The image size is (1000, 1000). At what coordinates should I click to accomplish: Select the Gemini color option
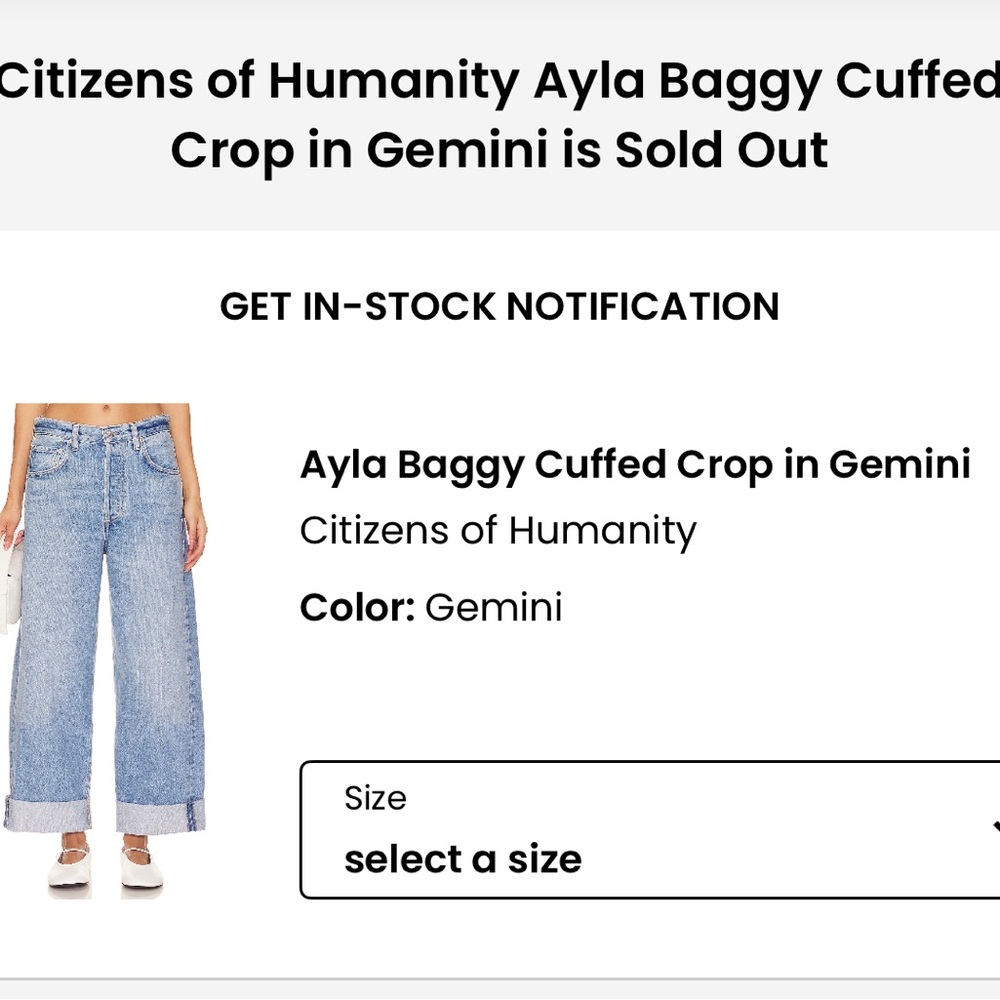pyautogui.click(x=493, y=606)
